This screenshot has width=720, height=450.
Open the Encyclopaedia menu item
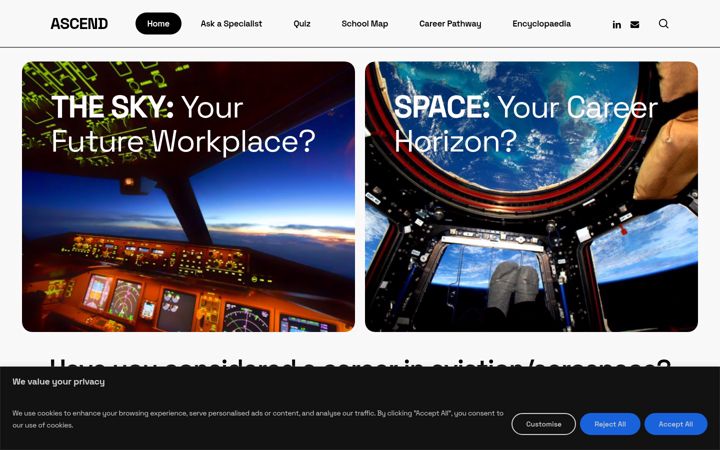[x=541, y=23]
